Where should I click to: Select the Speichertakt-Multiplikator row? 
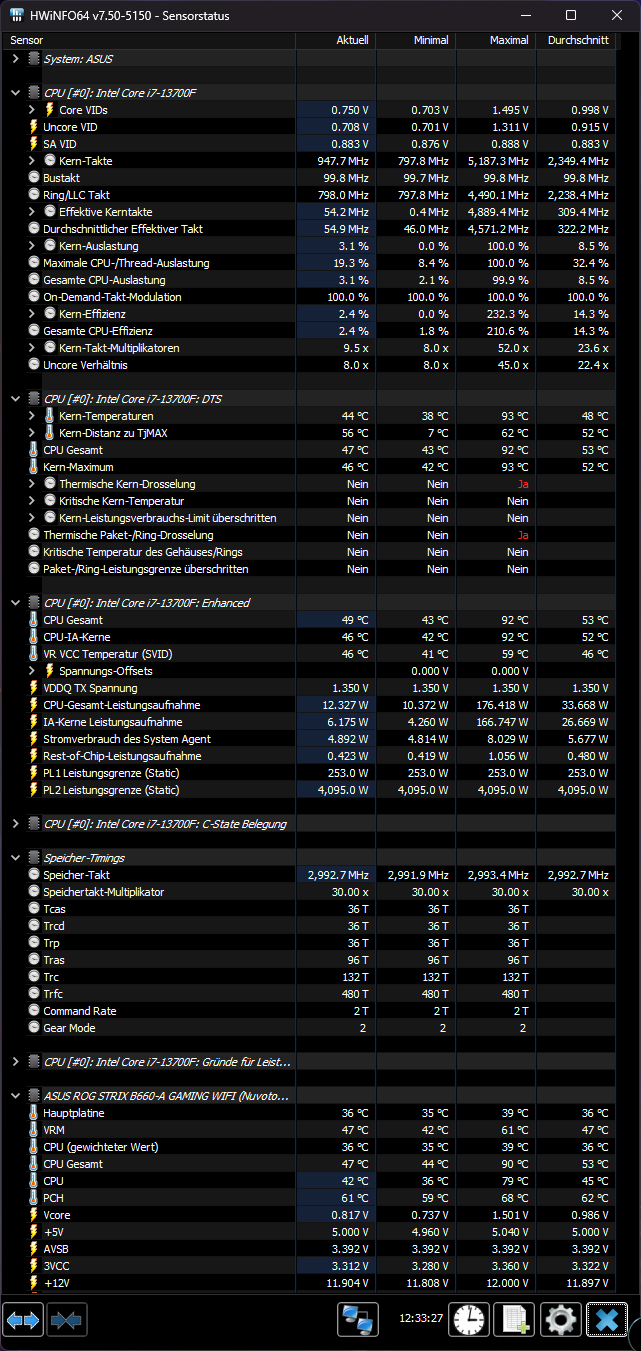click(309, 892)
